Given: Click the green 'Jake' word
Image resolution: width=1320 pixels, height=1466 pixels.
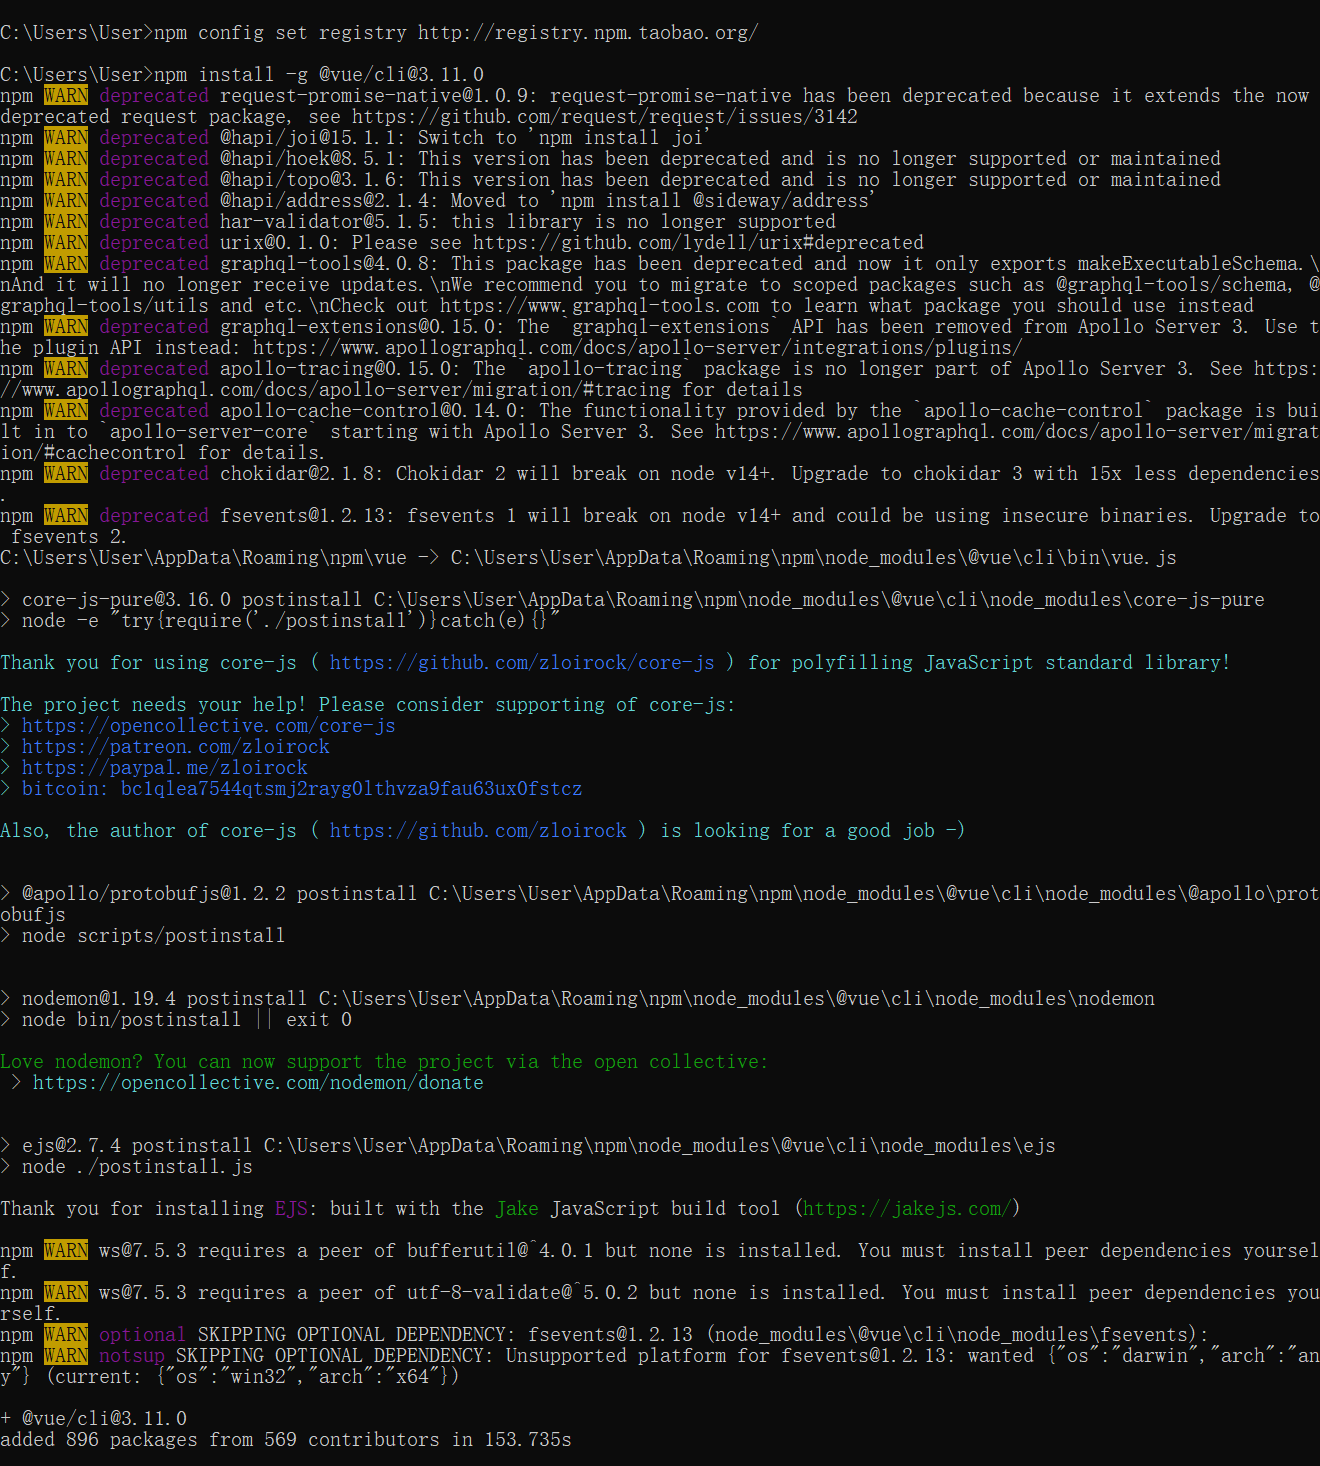Looking at the screenshot, I should pyautogui.click(x=517, y=1208).
